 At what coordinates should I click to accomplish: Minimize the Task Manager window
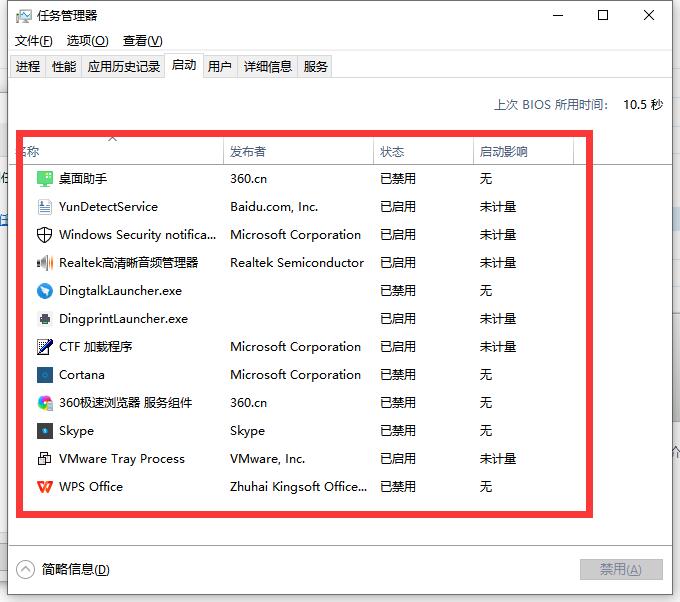[558, 16]
